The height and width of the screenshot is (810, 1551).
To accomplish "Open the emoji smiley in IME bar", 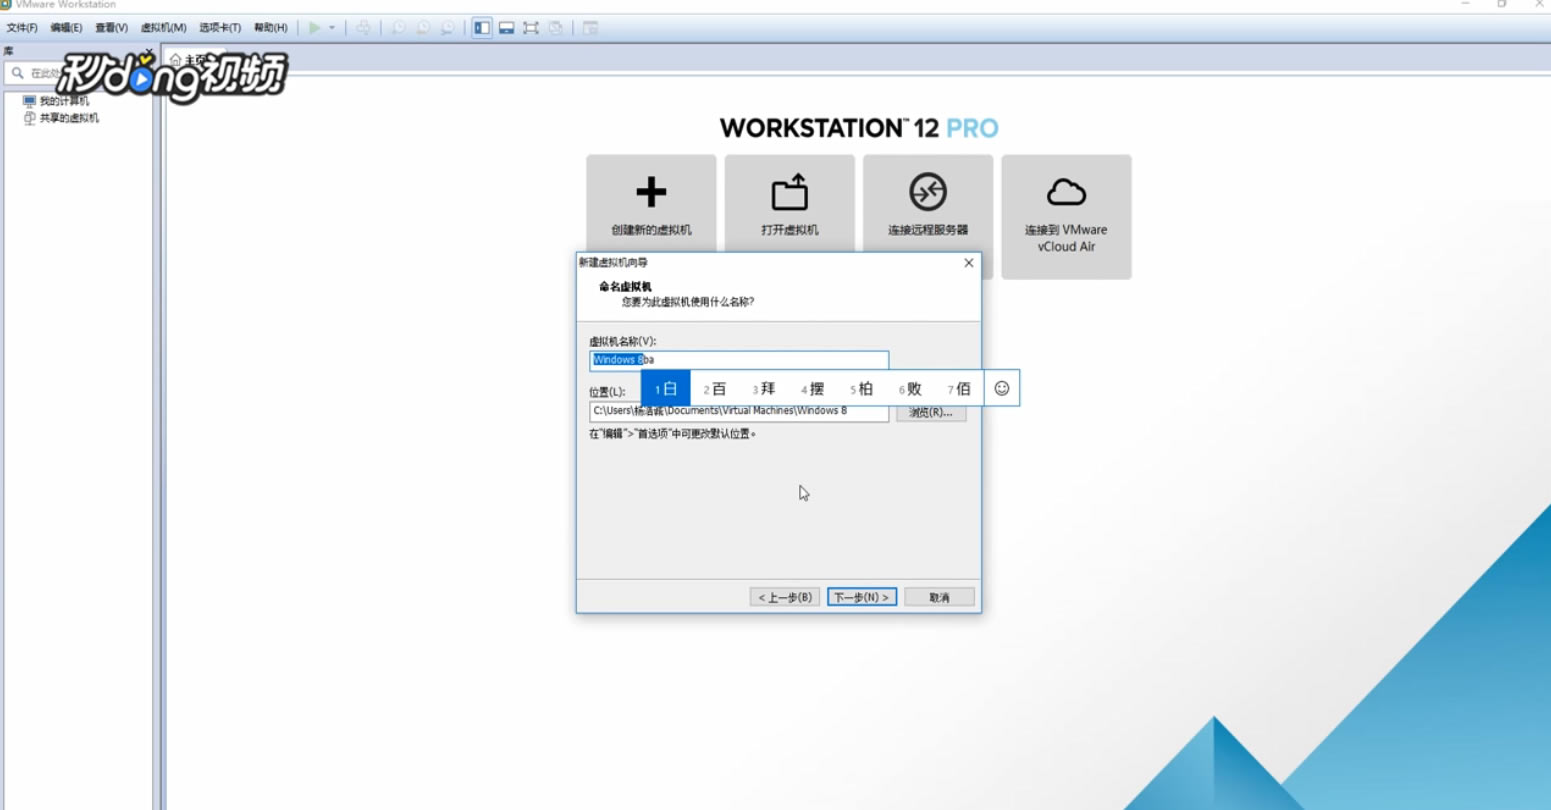I will [x=1002, y=388].
